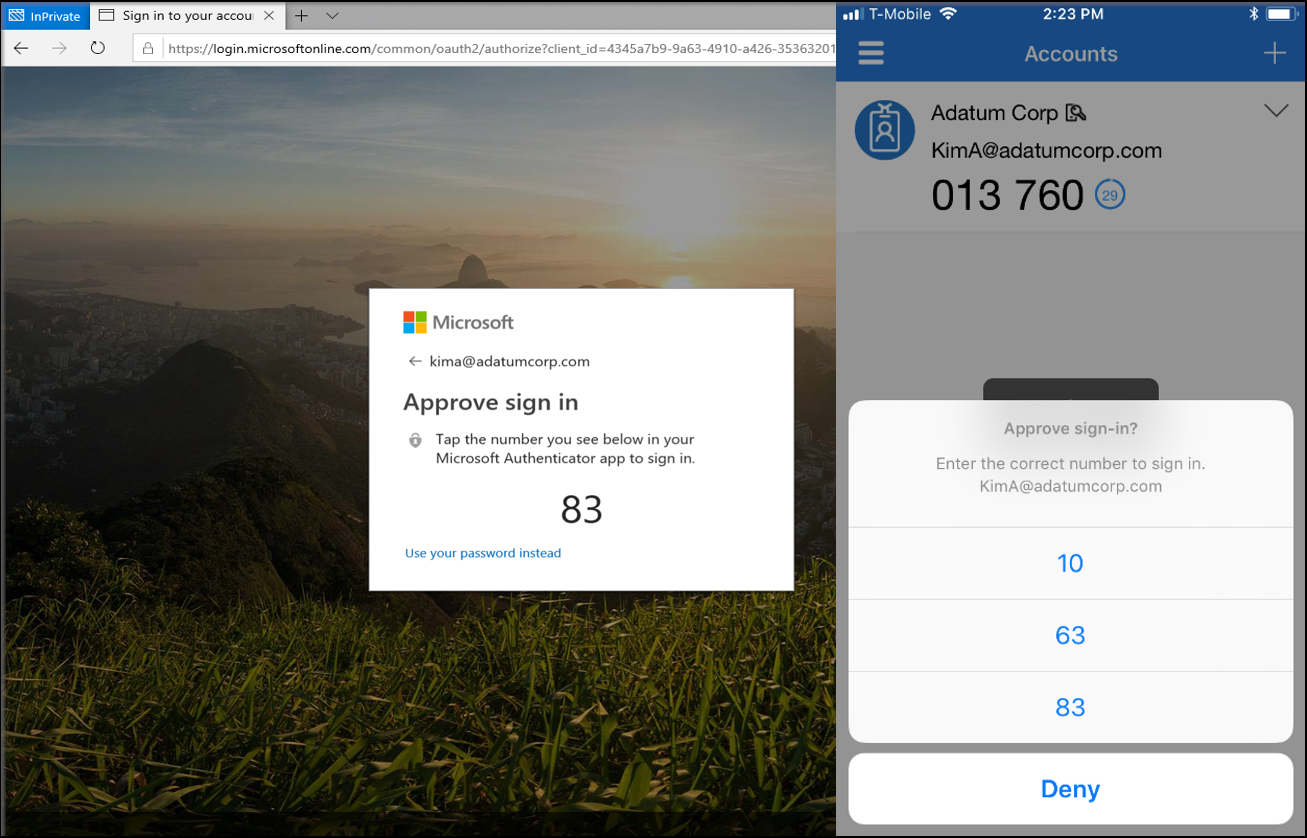Click the Wi-Fi icon in the status bar

click(x=949, y=14)
